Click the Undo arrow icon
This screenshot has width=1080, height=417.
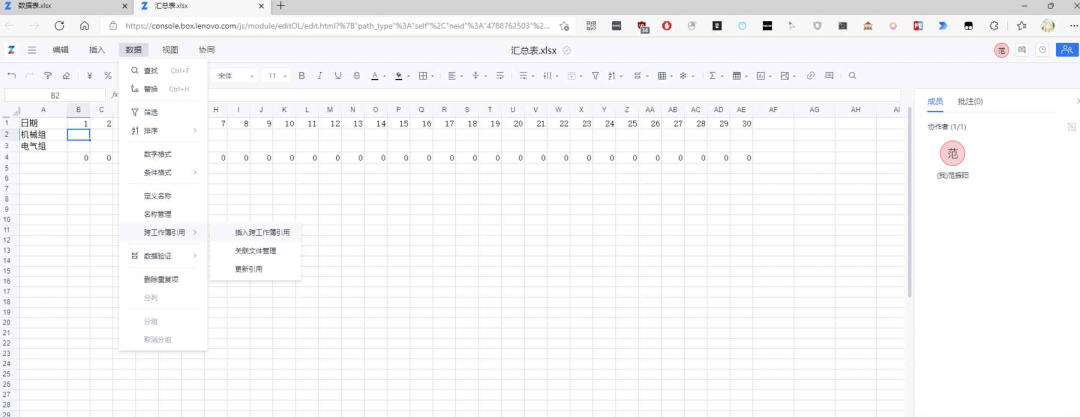click(x=11, y=76)
